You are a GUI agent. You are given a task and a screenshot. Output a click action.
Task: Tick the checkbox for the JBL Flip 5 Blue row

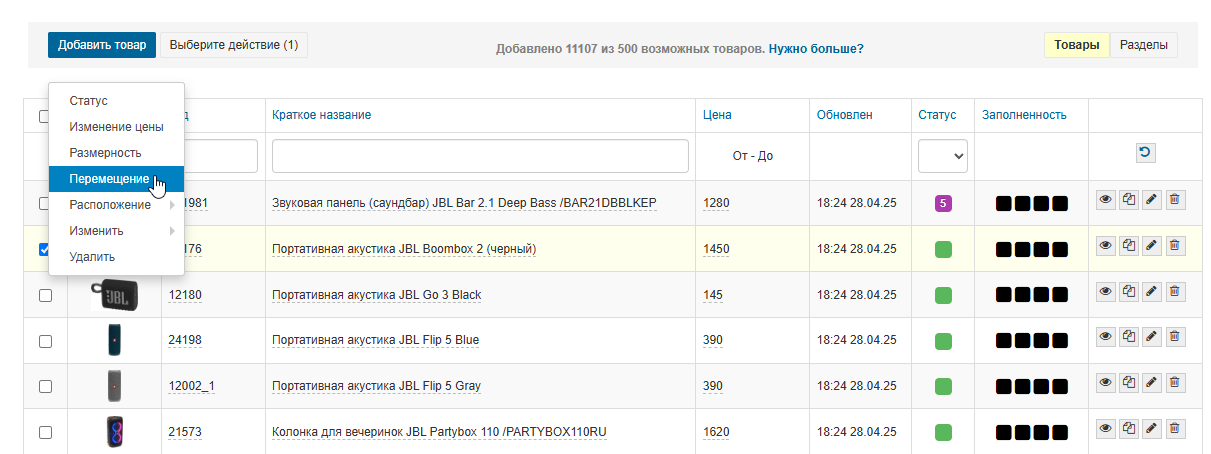(x=45, y=341)
